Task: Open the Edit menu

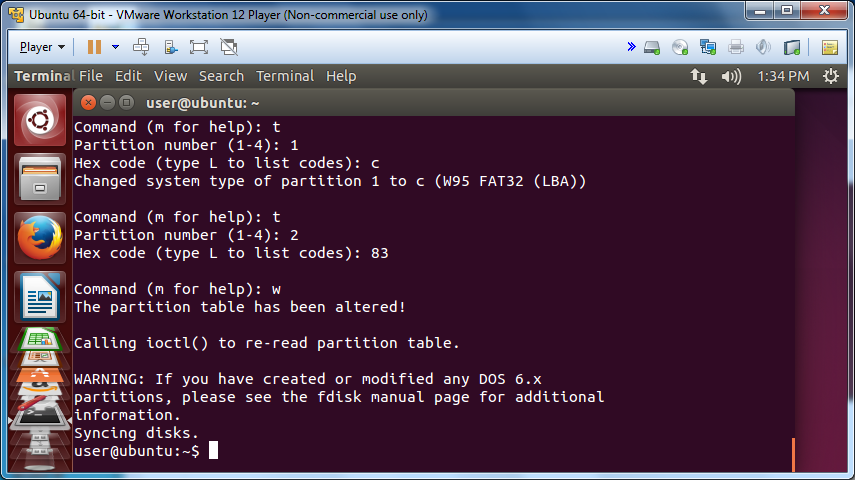Action: click(128, 76)
